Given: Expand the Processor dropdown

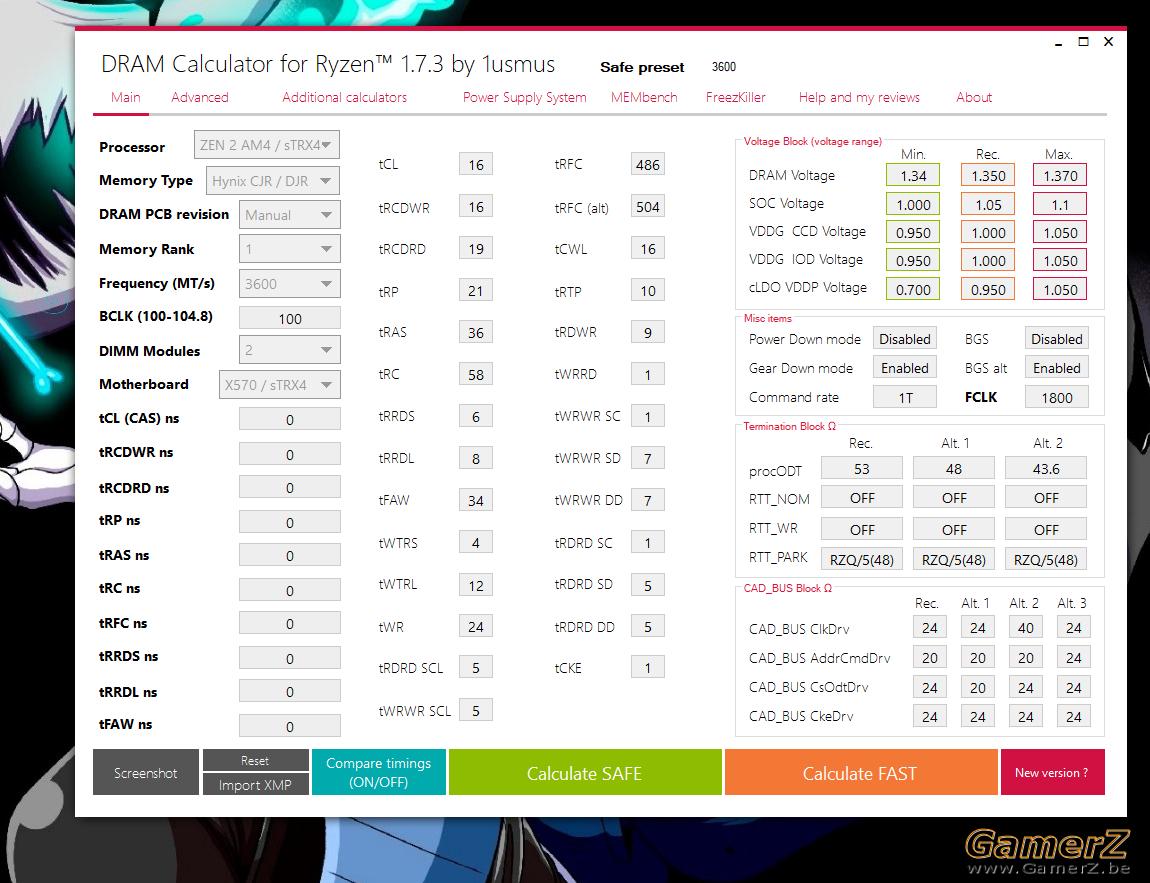Looking at the screenshot, I should click(x=267, y=145).
